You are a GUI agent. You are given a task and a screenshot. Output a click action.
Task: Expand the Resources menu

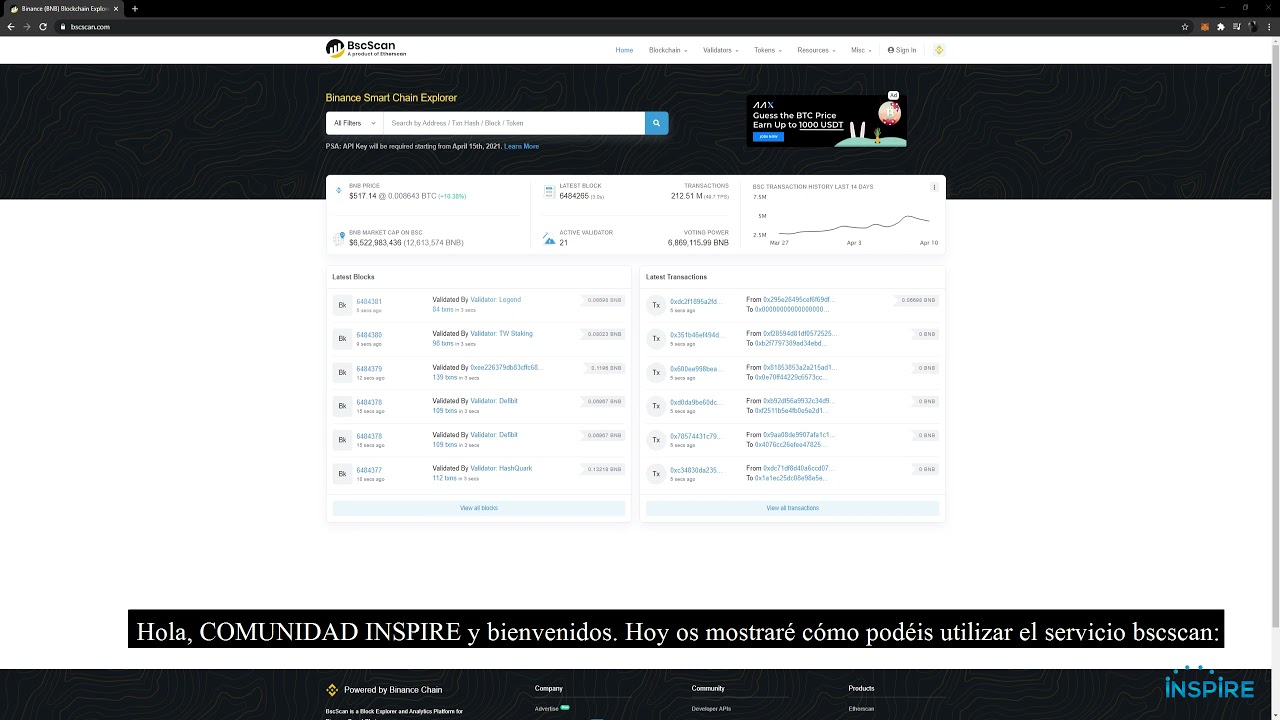(x=817, y=50)
